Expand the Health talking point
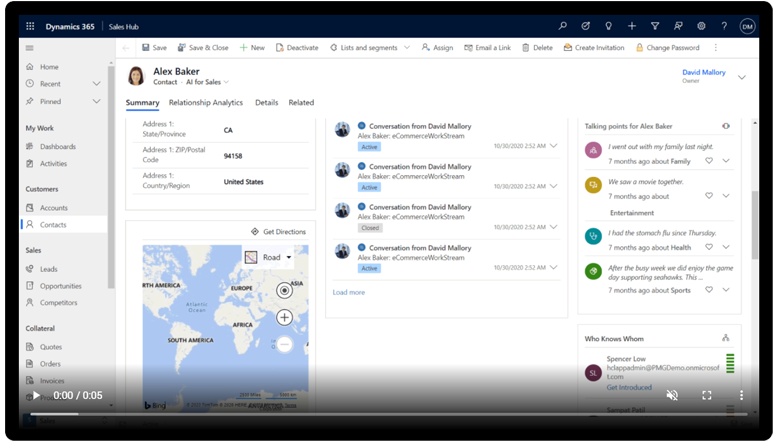This screenshot has height=441, width=774. click(x=726, y=247)
